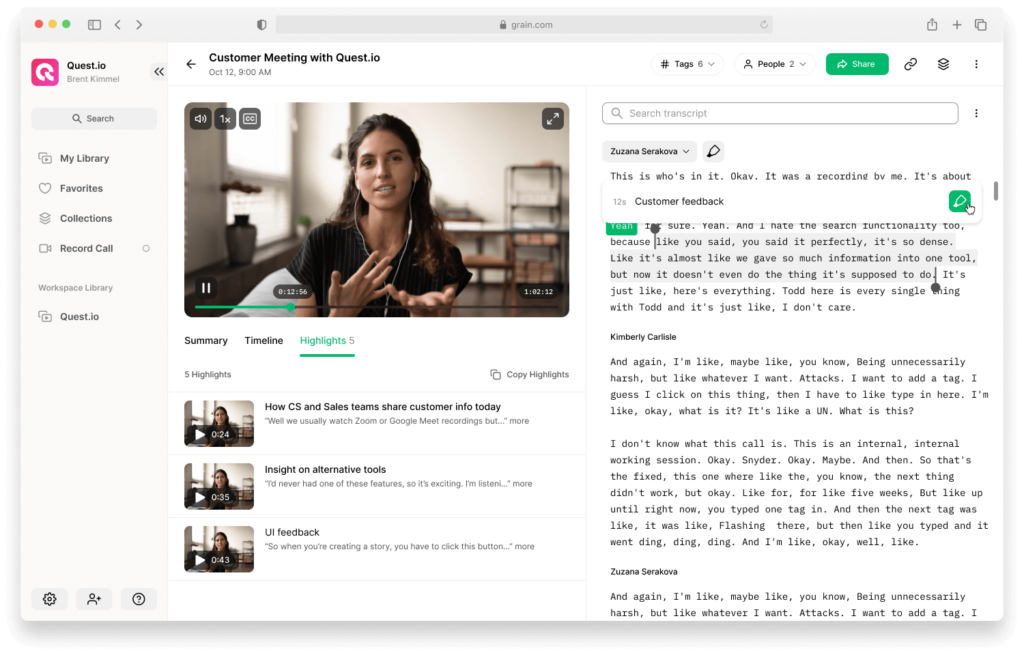Switch to the Timeline tab
This screenshot has width=1024, height=655.
[263, 340]
